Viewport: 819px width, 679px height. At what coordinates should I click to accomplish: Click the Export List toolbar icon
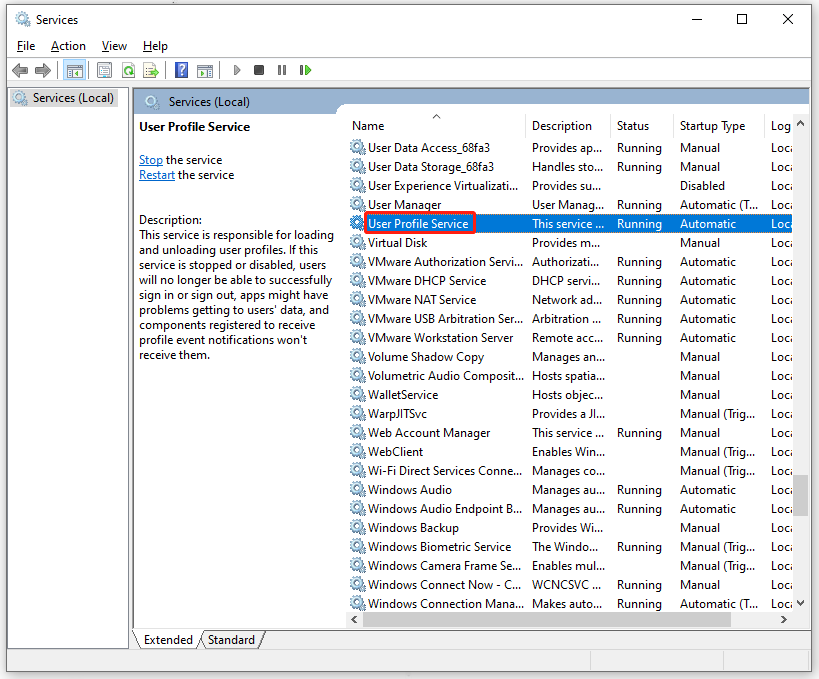click(x=151, y=70)
